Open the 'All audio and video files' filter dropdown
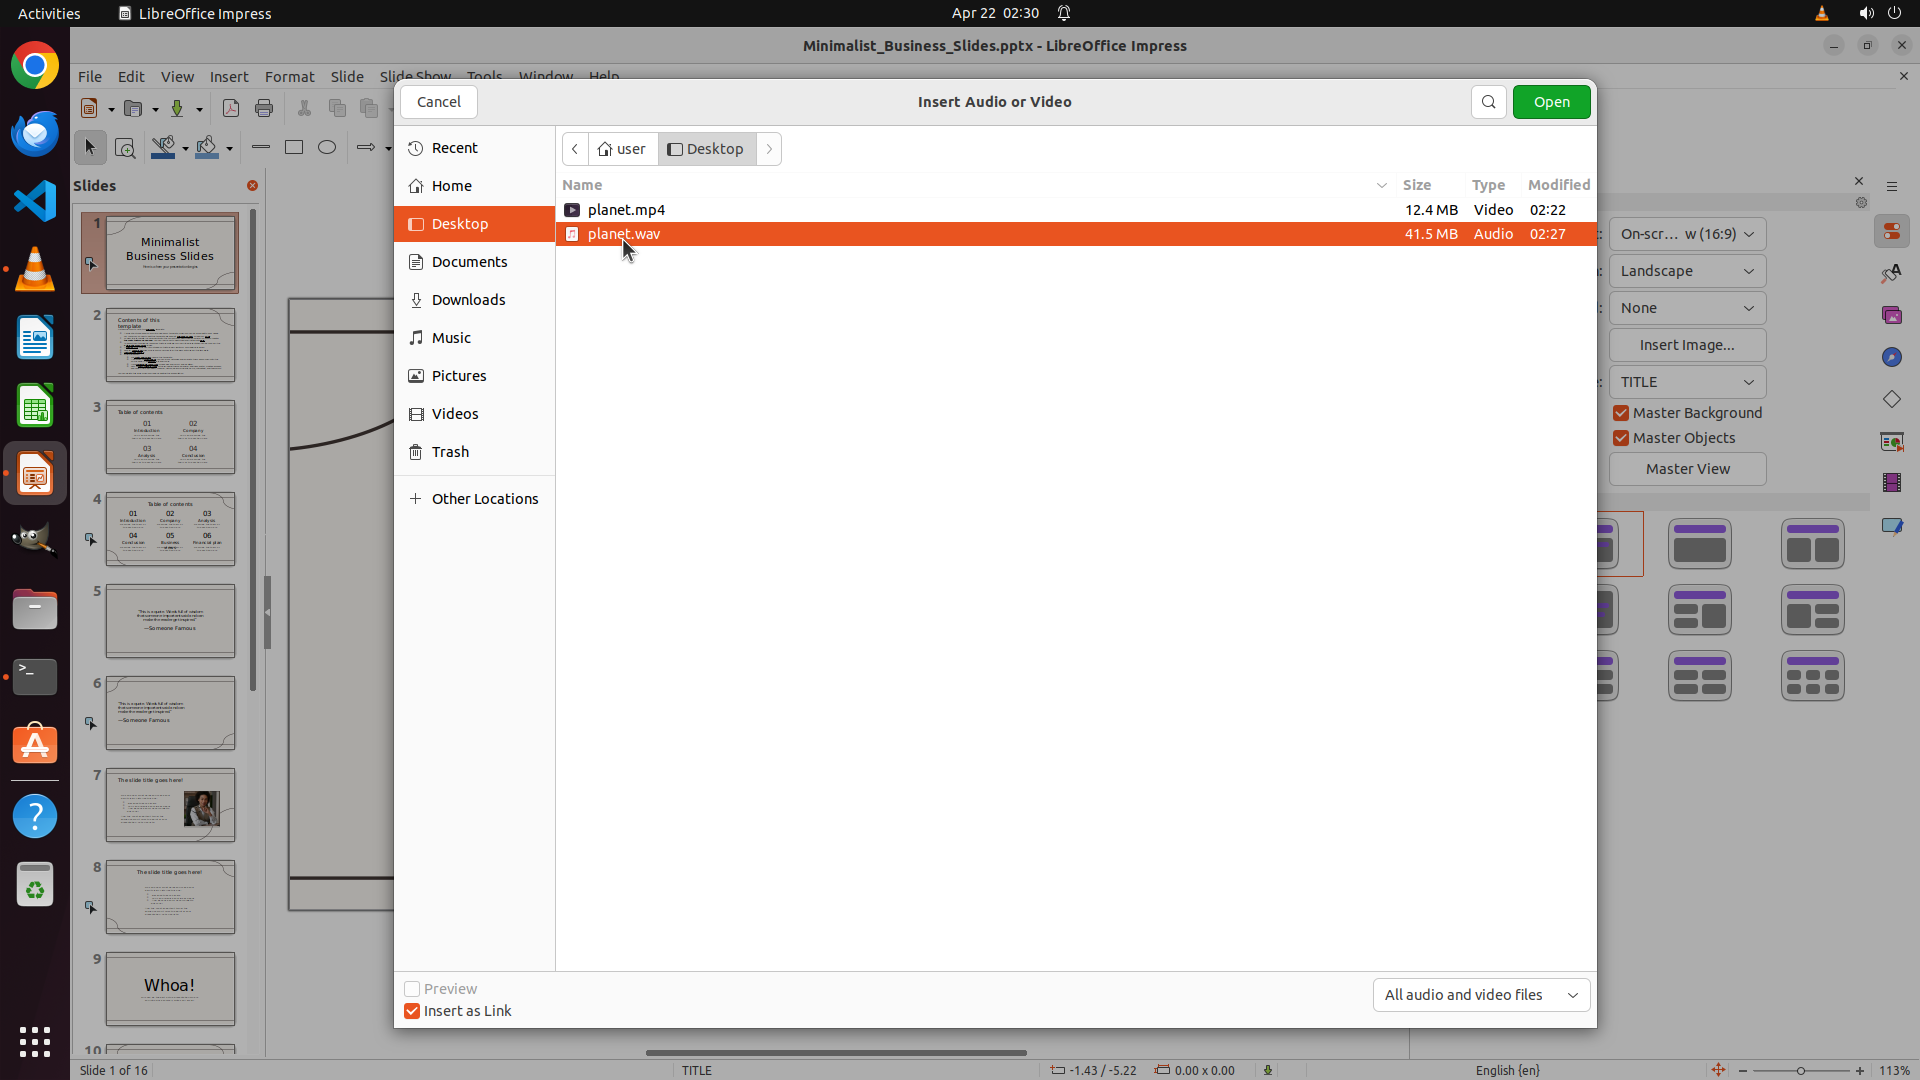Image resolution: width=1920 pixels, height=1080 pixels. (1481, 995)
